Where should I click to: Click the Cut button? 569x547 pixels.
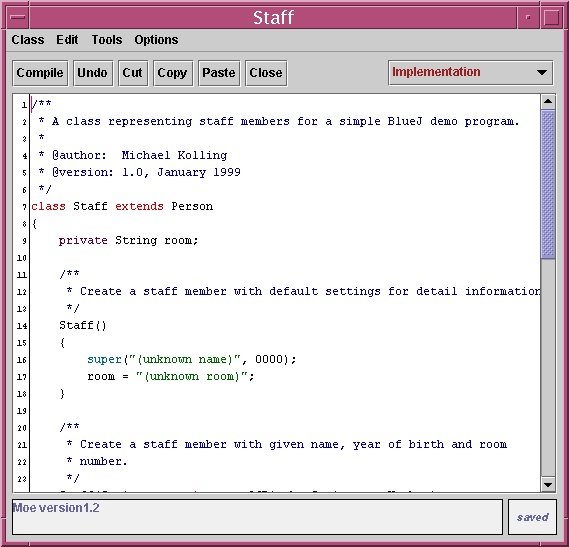tap(132, 73)
